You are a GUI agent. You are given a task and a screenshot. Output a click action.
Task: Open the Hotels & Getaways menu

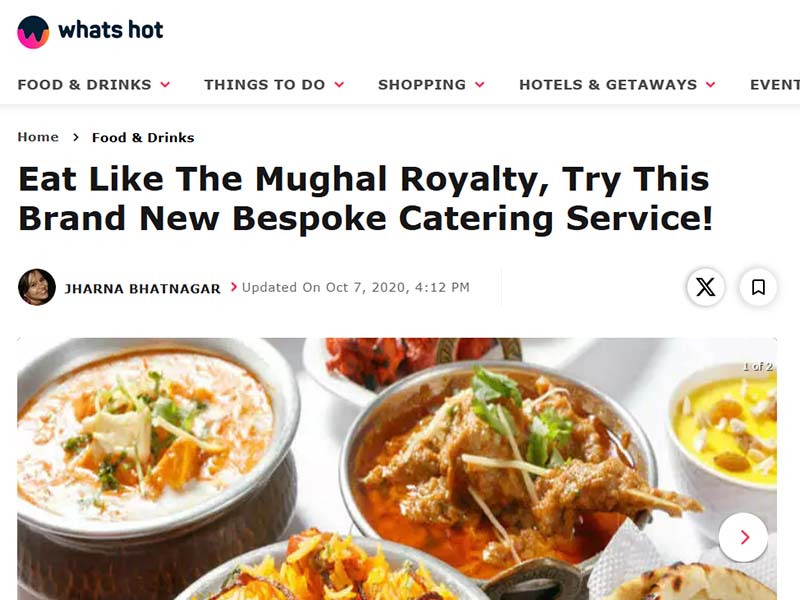click(x=608, y=85)
